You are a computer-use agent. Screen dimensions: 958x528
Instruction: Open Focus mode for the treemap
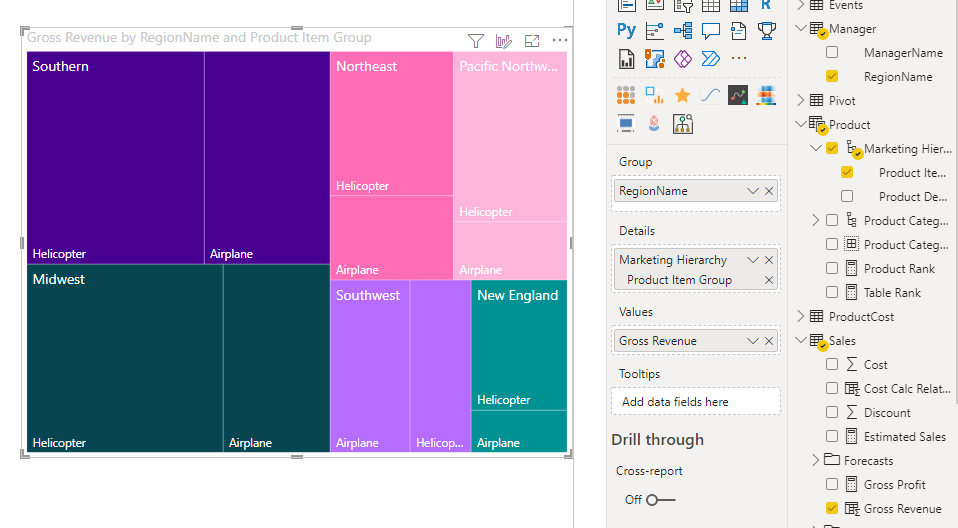click(532, 41)
